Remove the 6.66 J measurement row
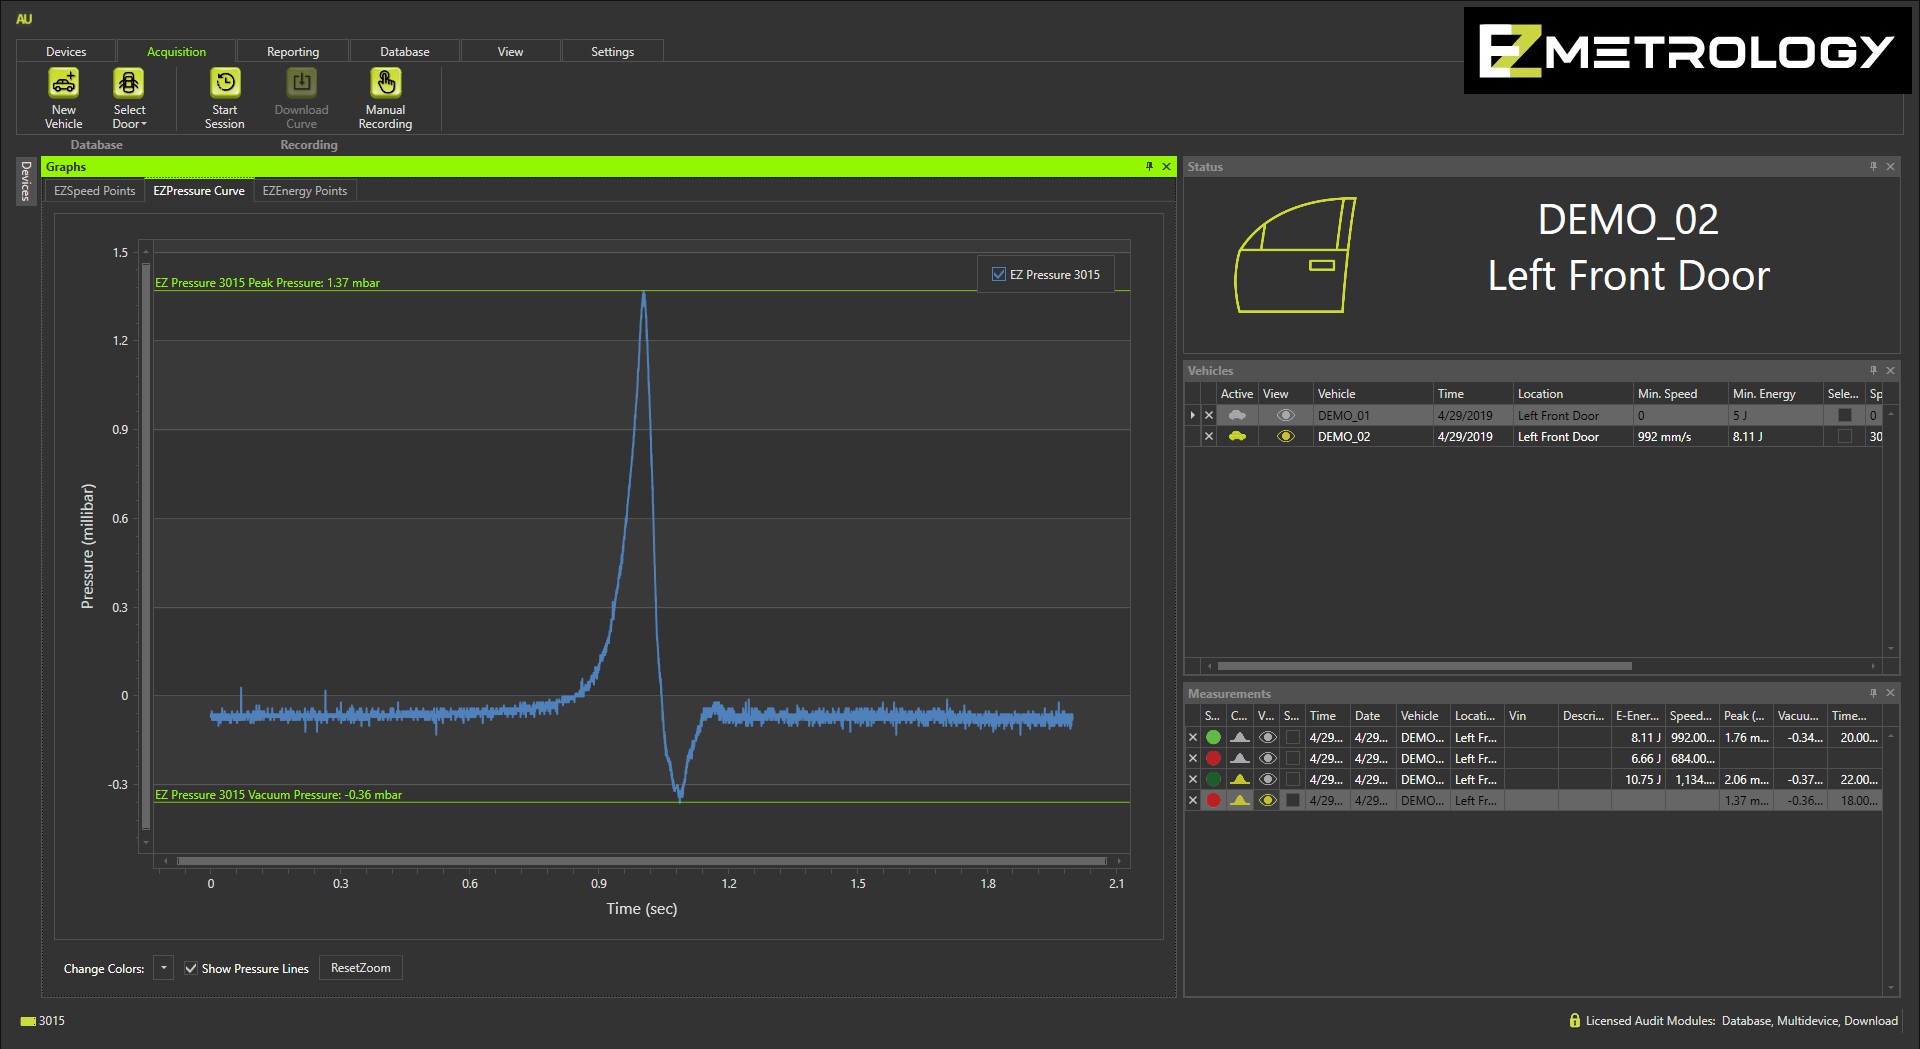Image resolution: width=1920 pixels, height=1049 pixels. [x=1192, y=758]
